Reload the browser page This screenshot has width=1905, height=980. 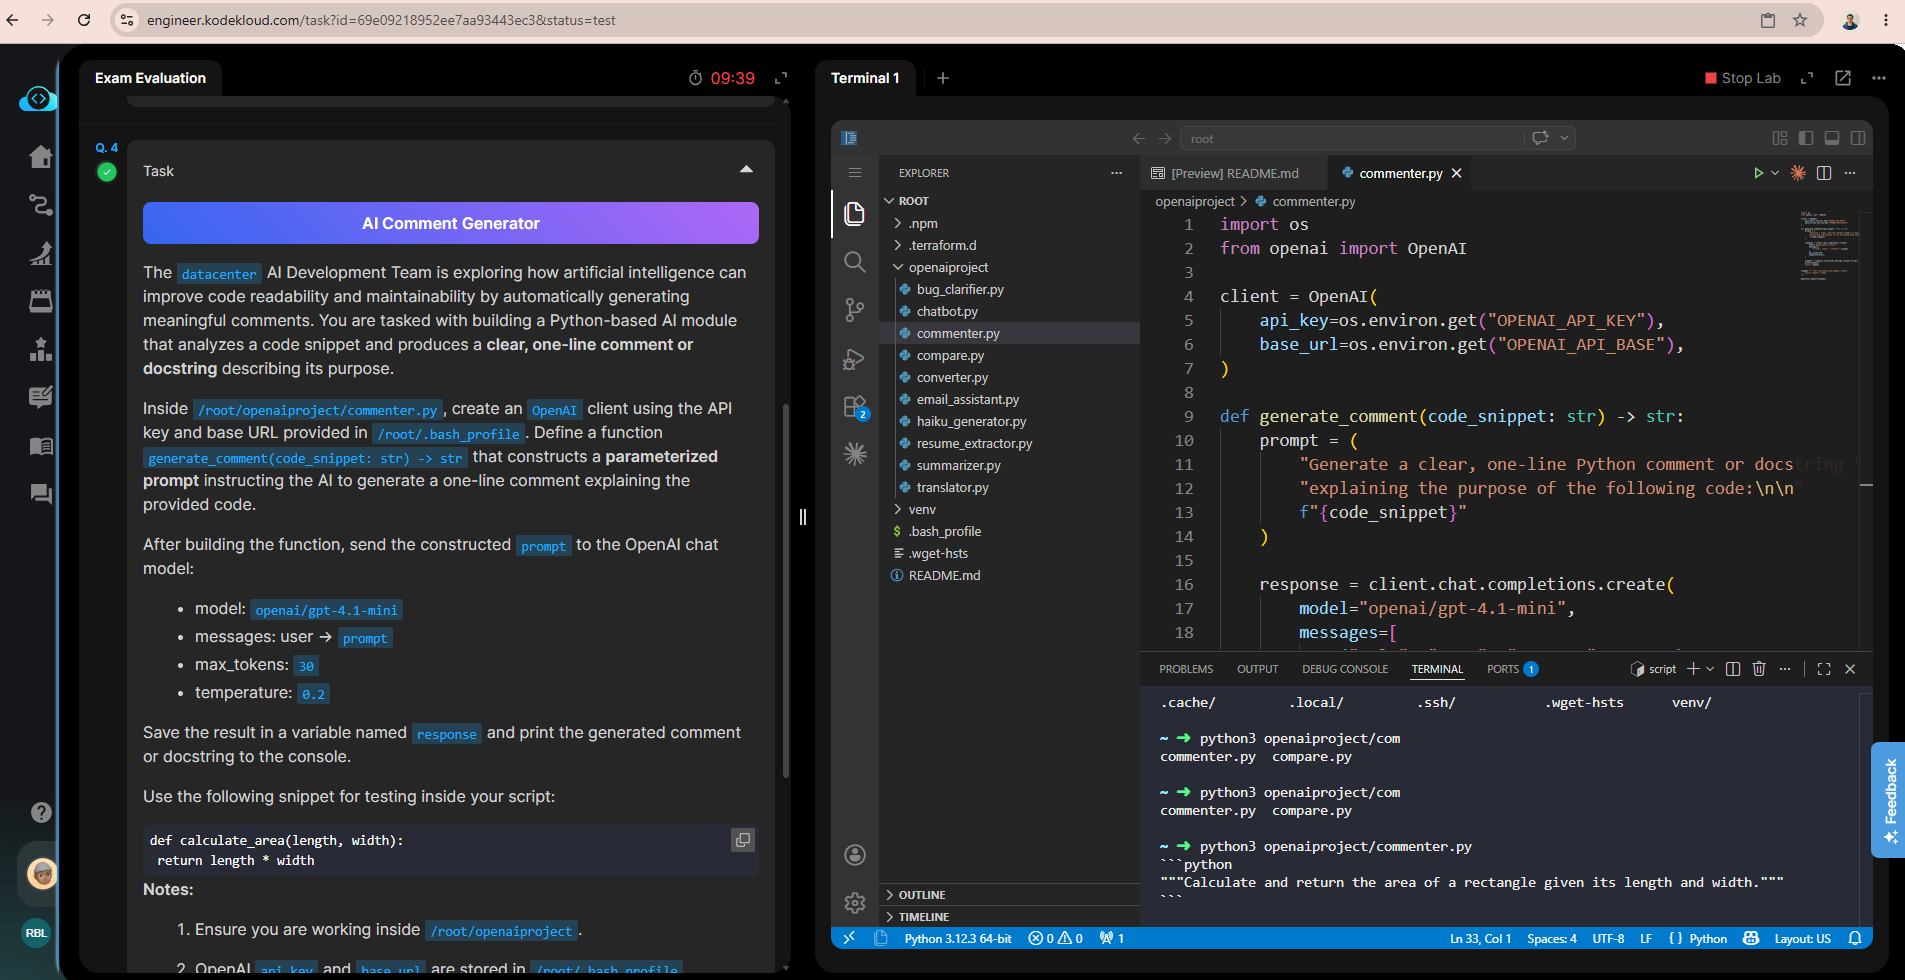(x=84, y=20)
